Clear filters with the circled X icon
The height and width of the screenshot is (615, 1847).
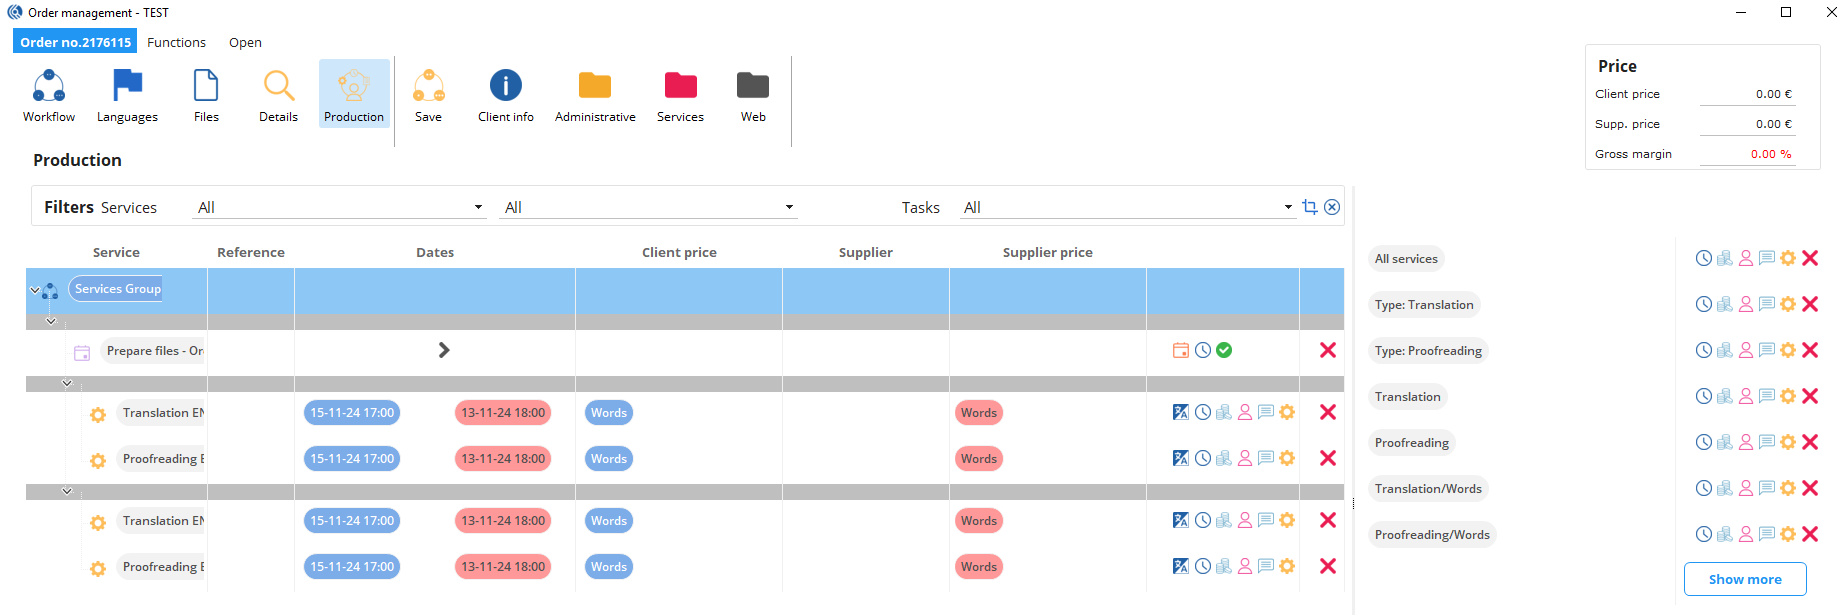click(x=1332, y=207)
